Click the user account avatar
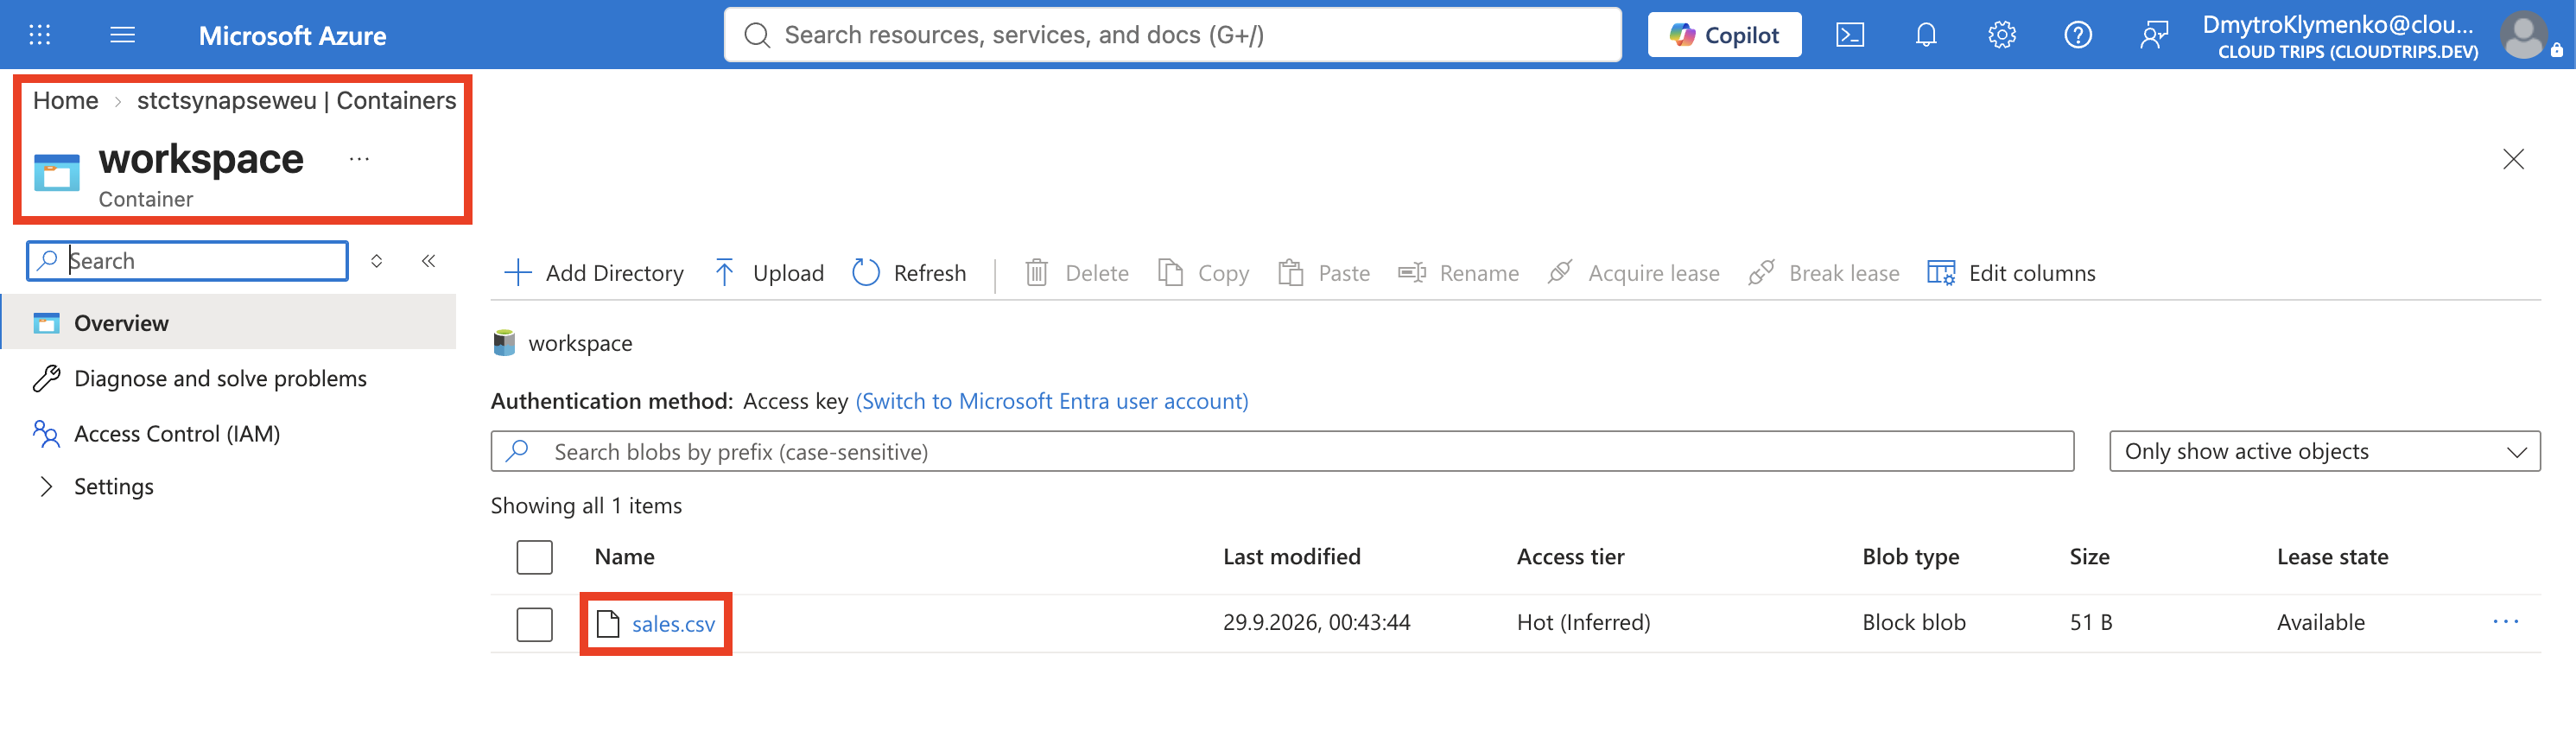This screenshot has width=2576, height=738. tap(2523, 35)
